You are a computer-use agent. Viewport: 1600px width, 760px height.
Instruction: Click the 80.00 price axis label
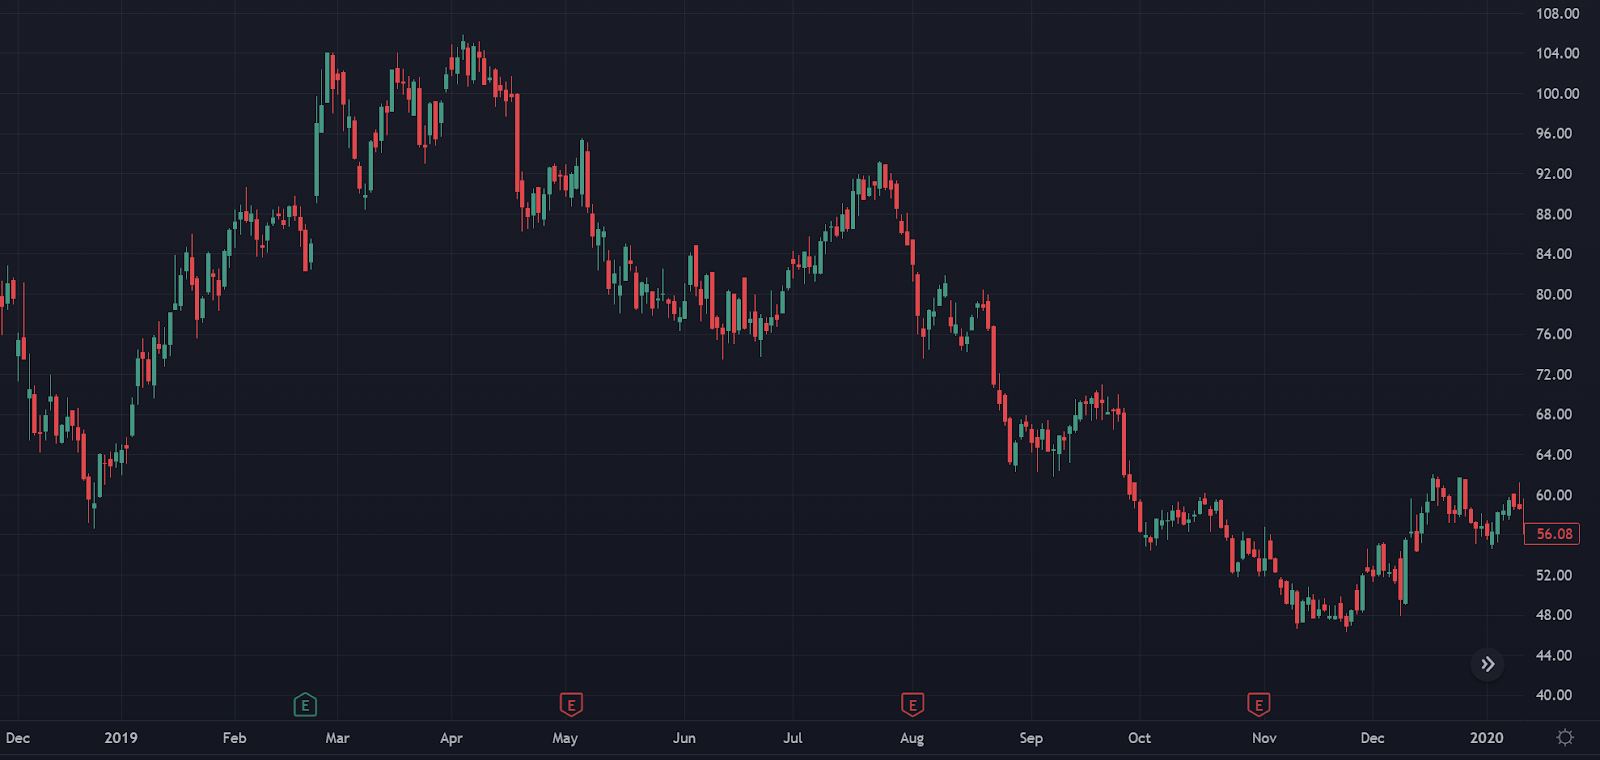pos(1554,294)
